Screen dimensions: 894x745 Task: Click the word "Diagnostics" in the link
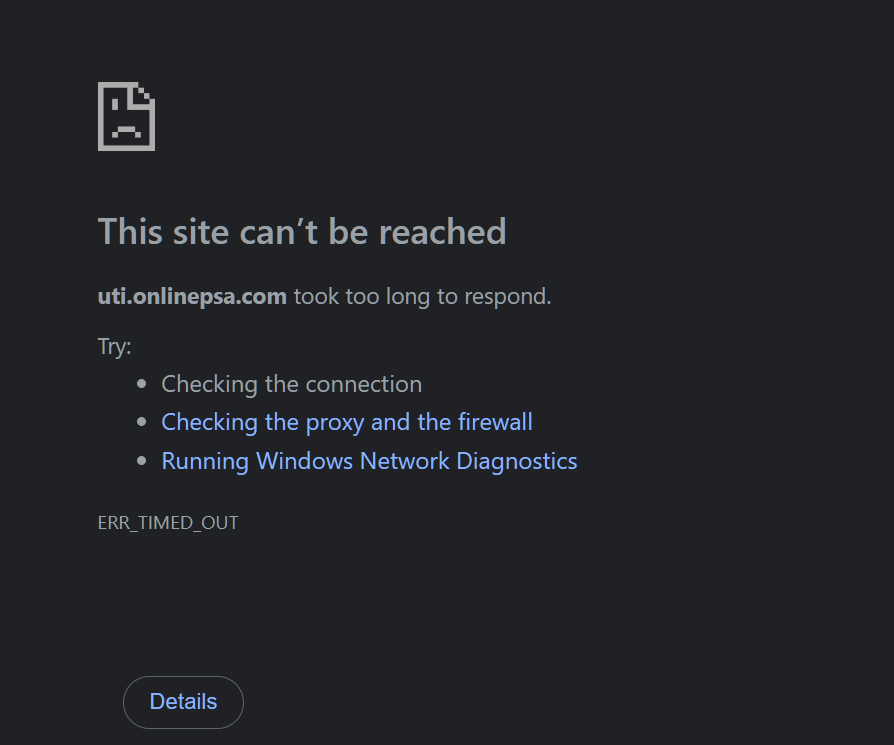tap(517, 461)
